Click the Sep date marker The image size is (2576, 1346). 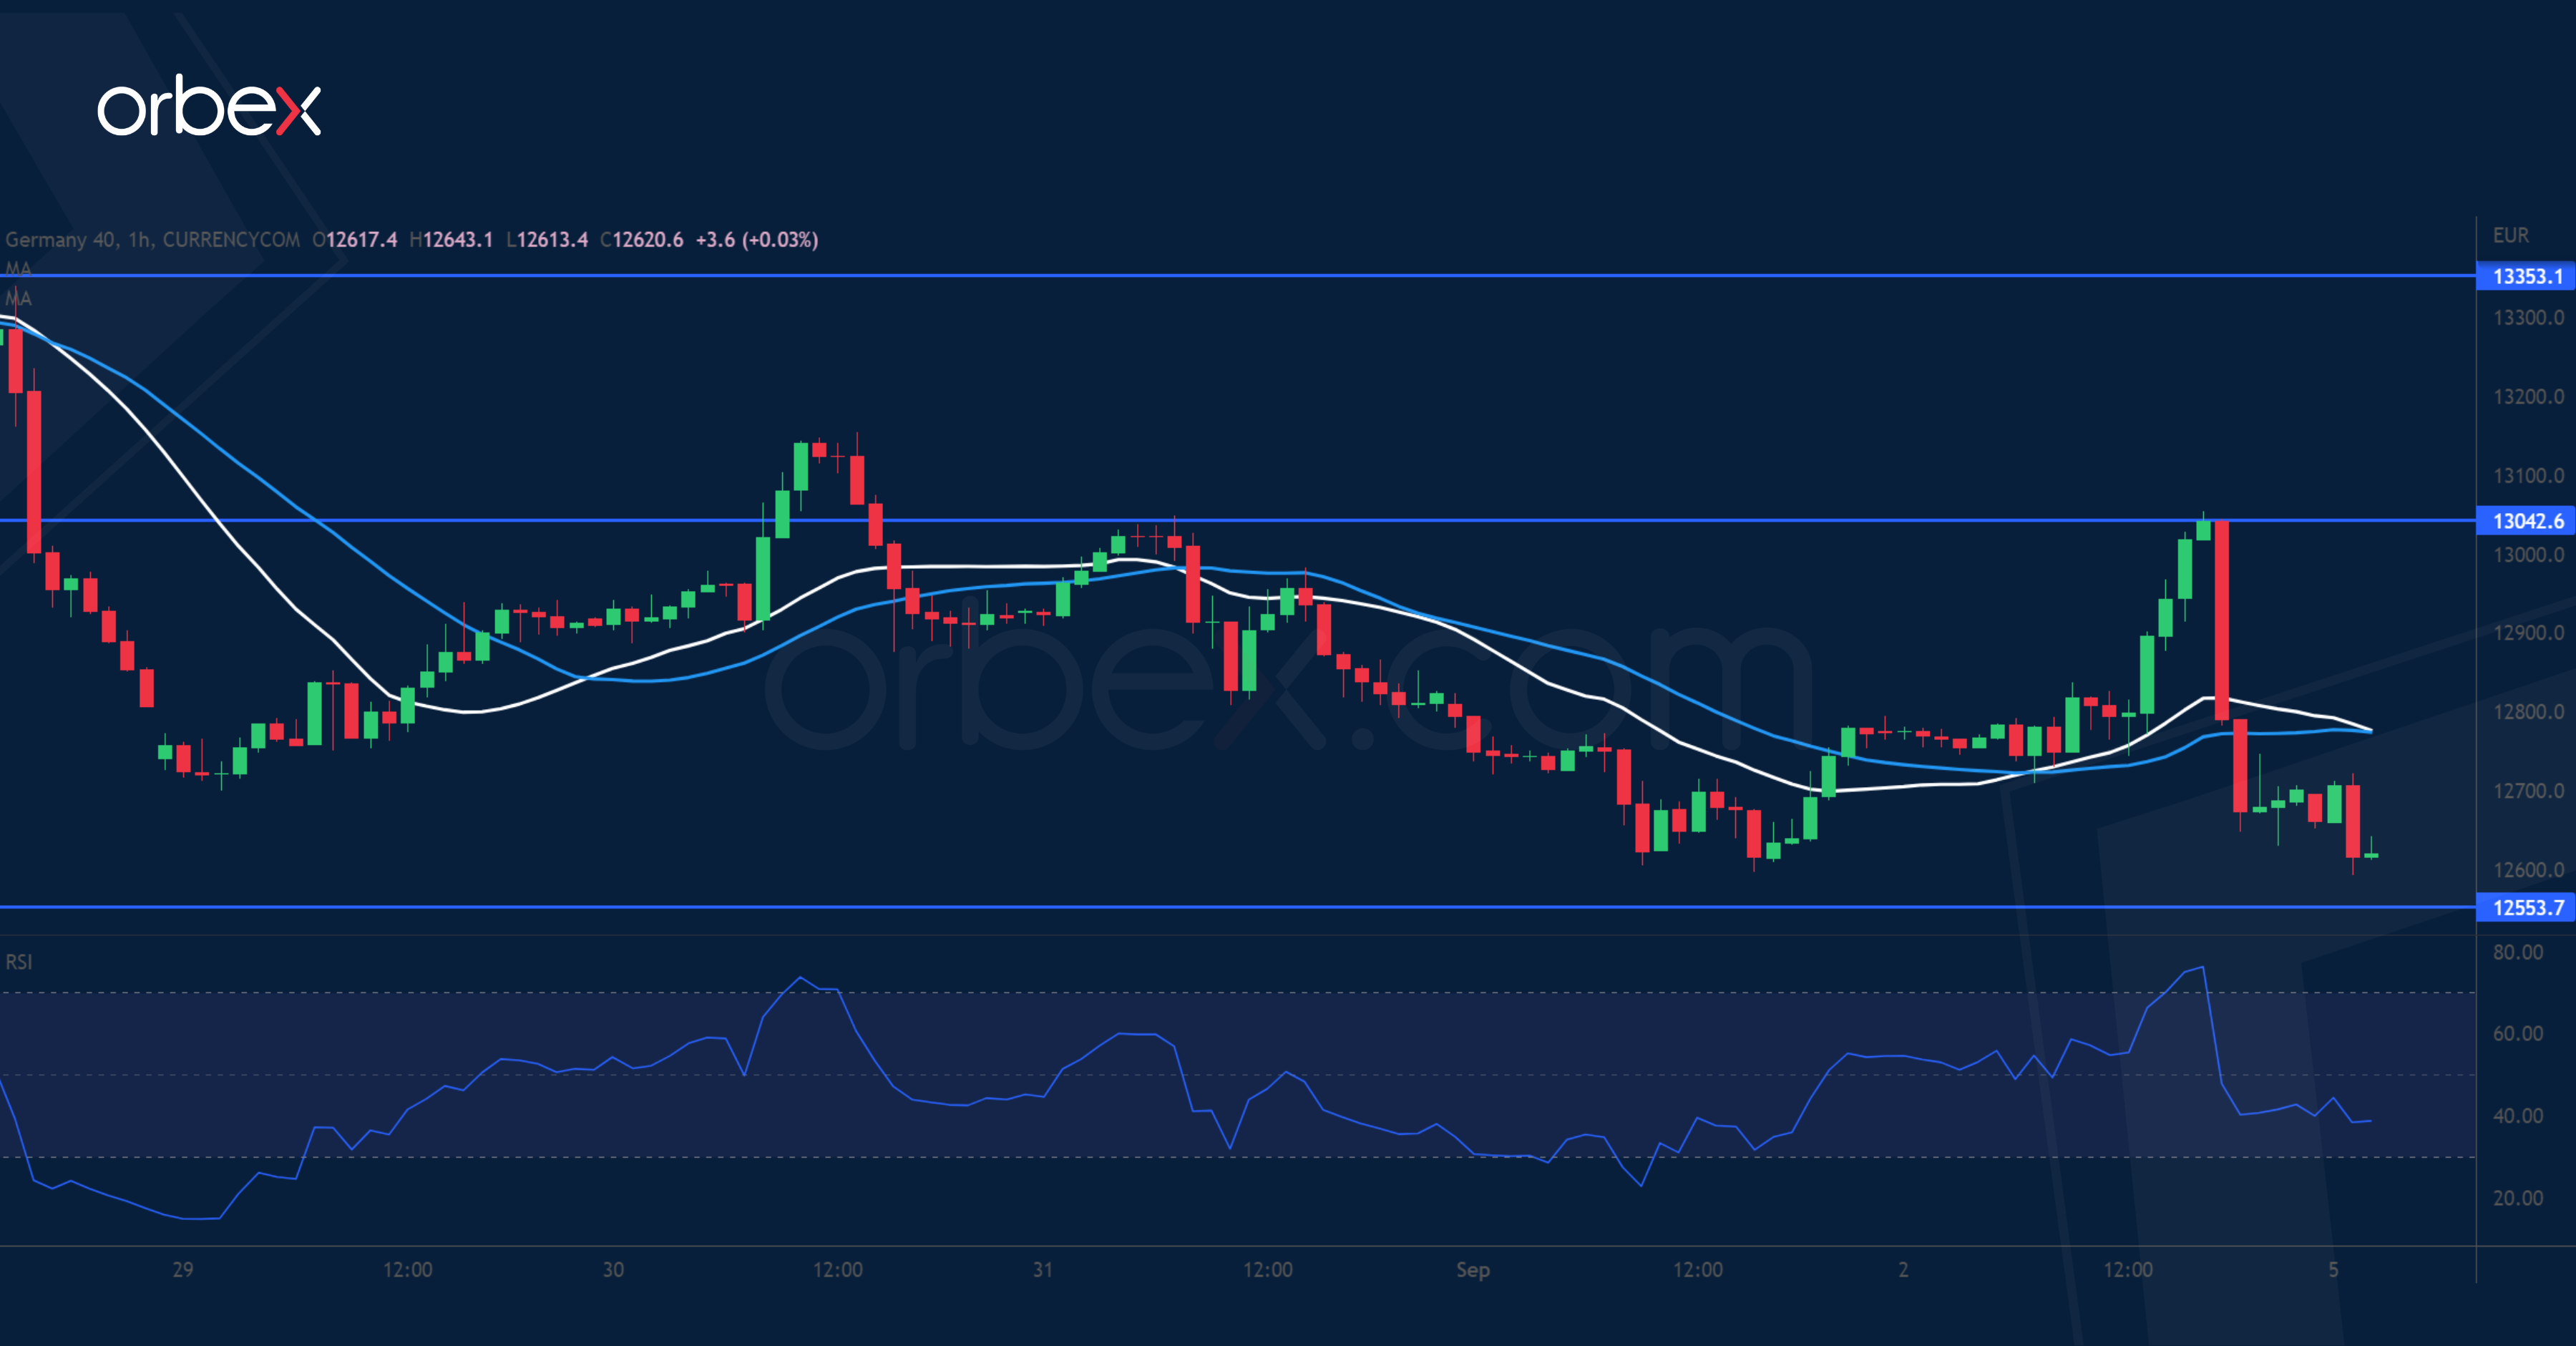pyautogui.click(x=1472, y=1270)
